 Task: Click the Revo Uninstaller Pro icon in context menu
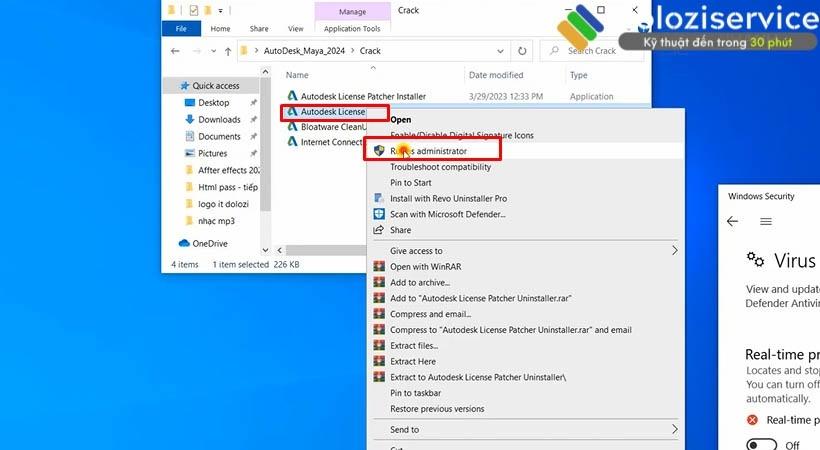pyautogui.click(x=379, y=198)
